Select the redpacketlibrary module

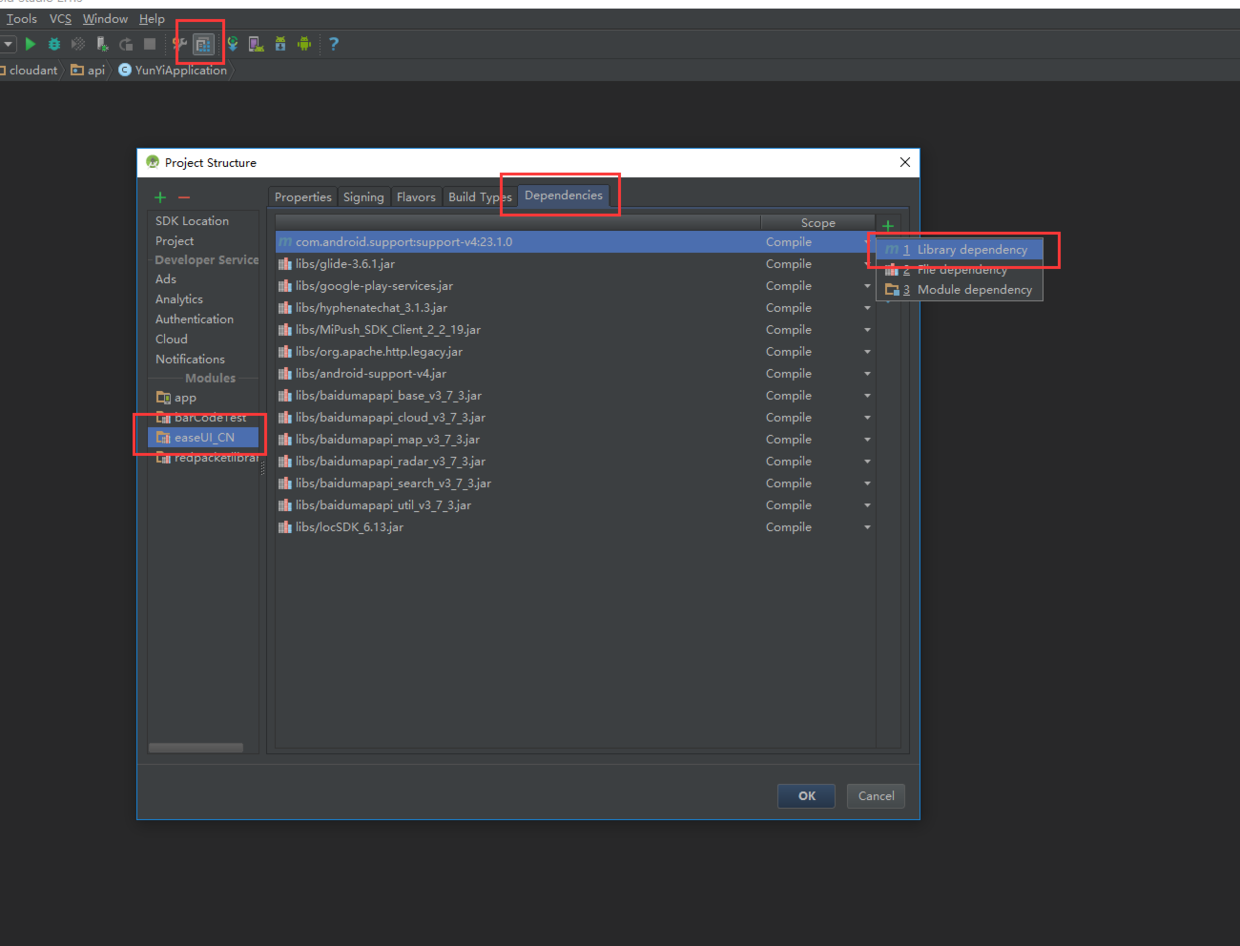point(203,457)
